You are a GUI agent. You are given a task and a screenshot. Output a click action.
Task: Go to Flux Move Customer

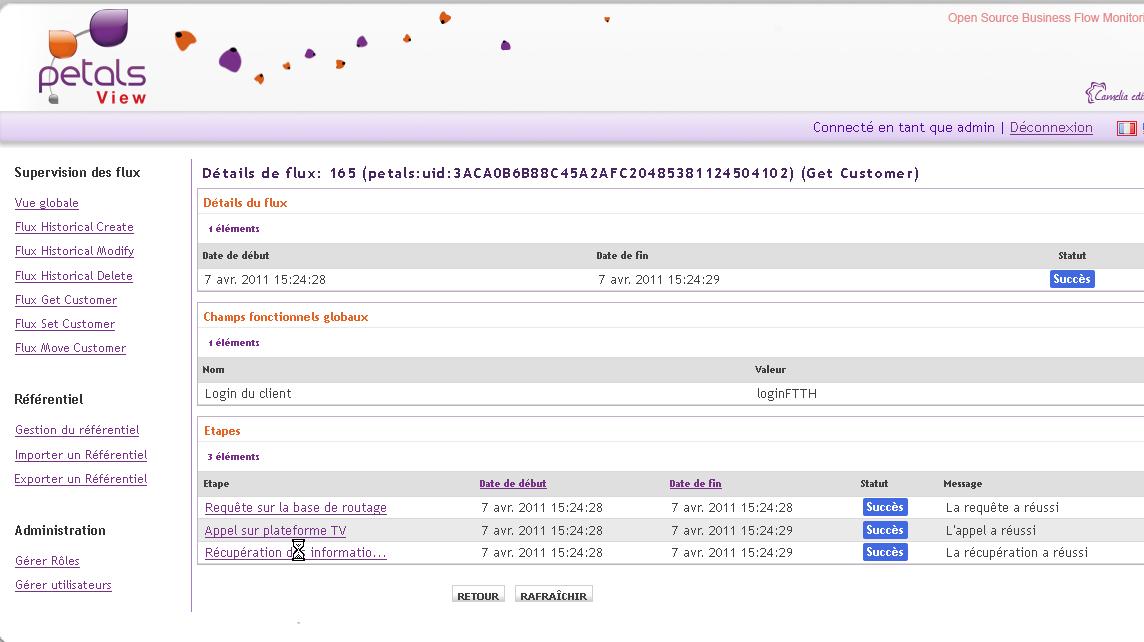click(70, 348)
